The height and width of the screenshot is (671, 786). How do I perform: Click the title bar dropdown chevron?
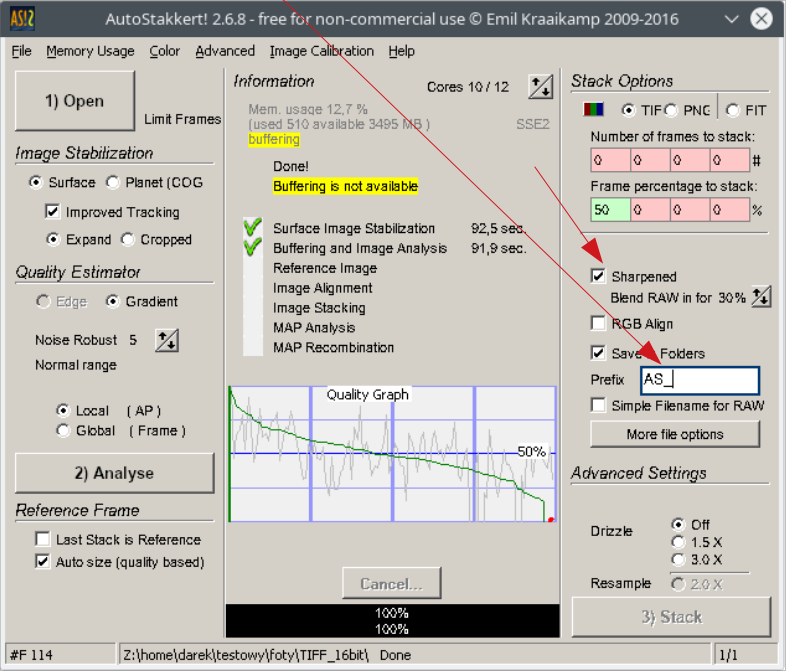pyautogui.click(x=731, y=19)
